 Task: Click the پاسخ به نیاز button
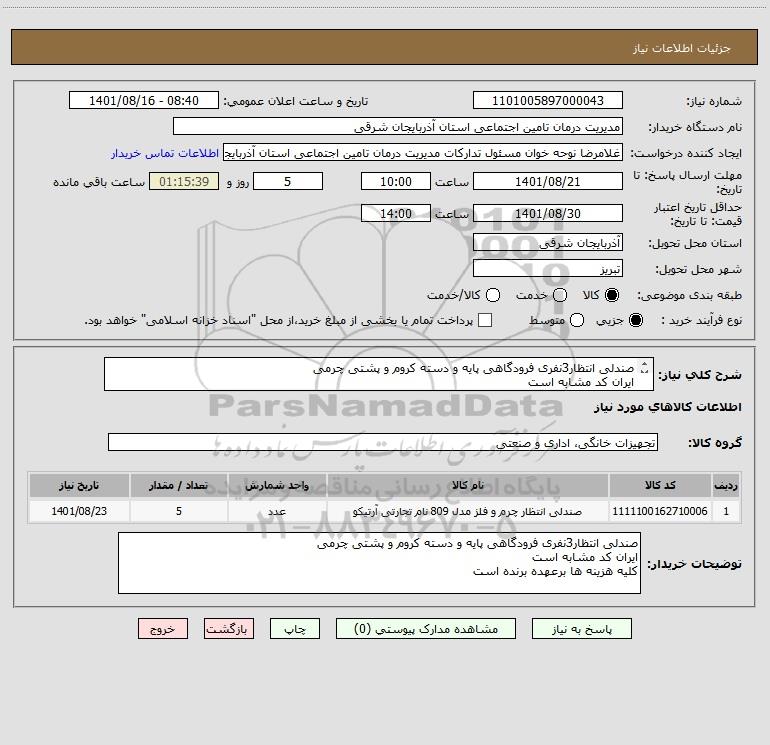582,629
